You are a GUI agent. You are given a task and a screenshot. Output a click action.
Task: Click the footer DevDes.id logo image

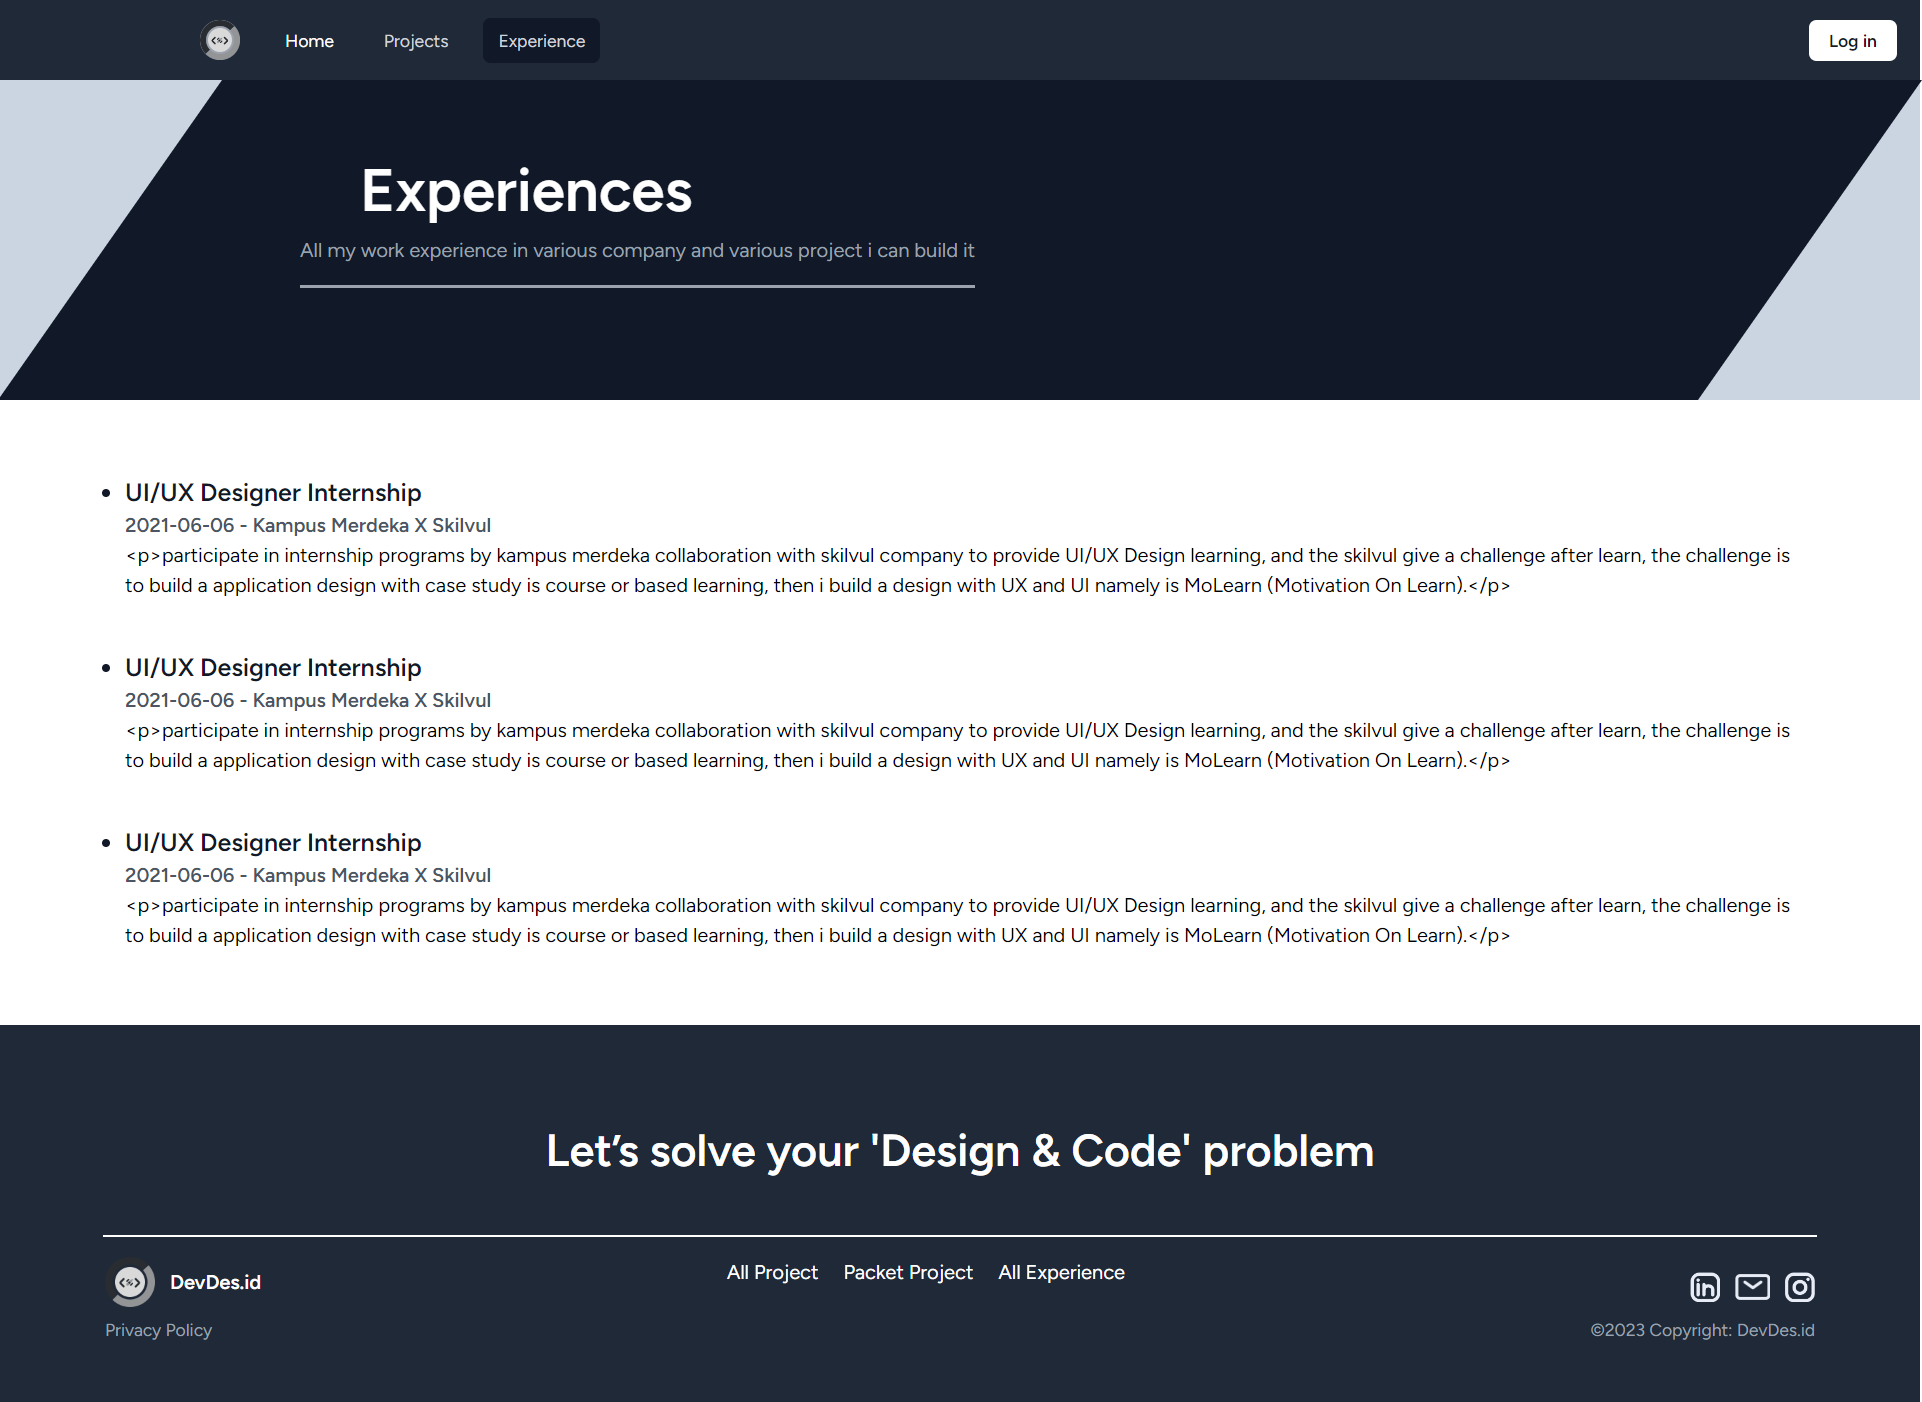131,1282
